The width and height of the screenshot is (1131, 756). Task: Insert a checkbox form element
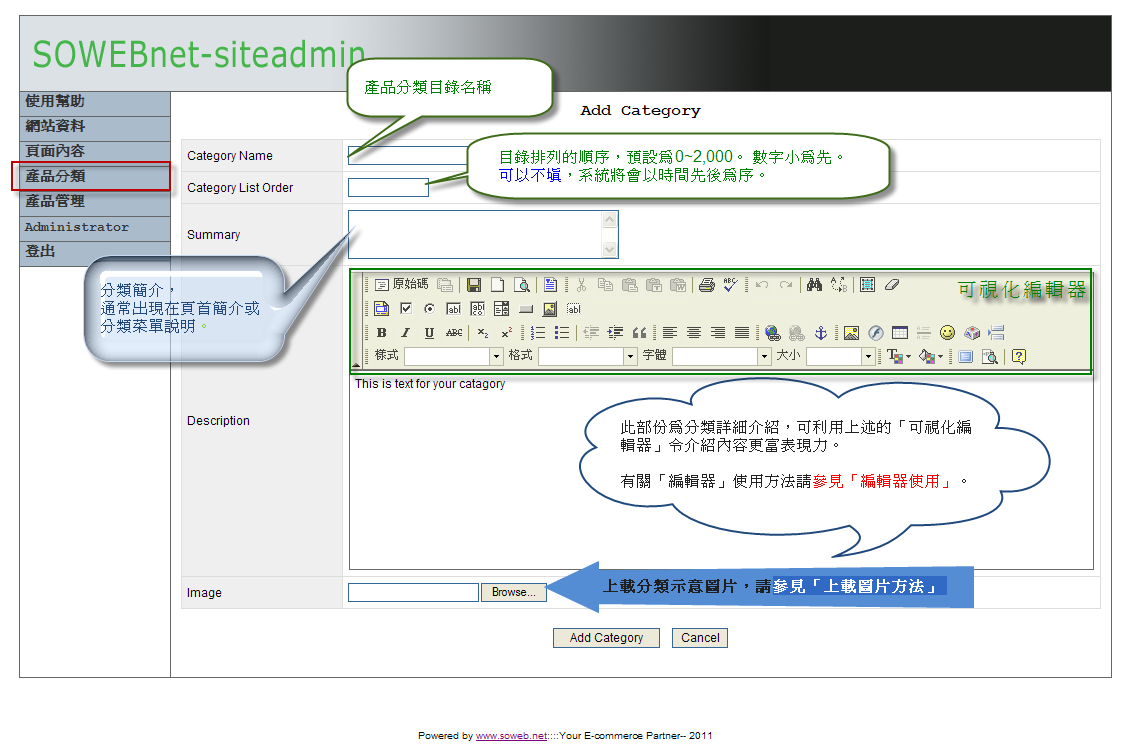click(406, 309)
